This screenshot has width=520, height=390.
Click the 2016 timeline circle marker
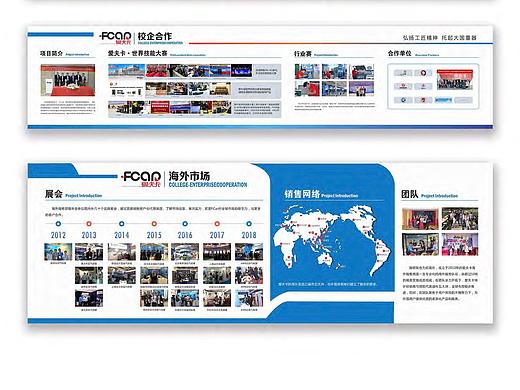[185, 224]
